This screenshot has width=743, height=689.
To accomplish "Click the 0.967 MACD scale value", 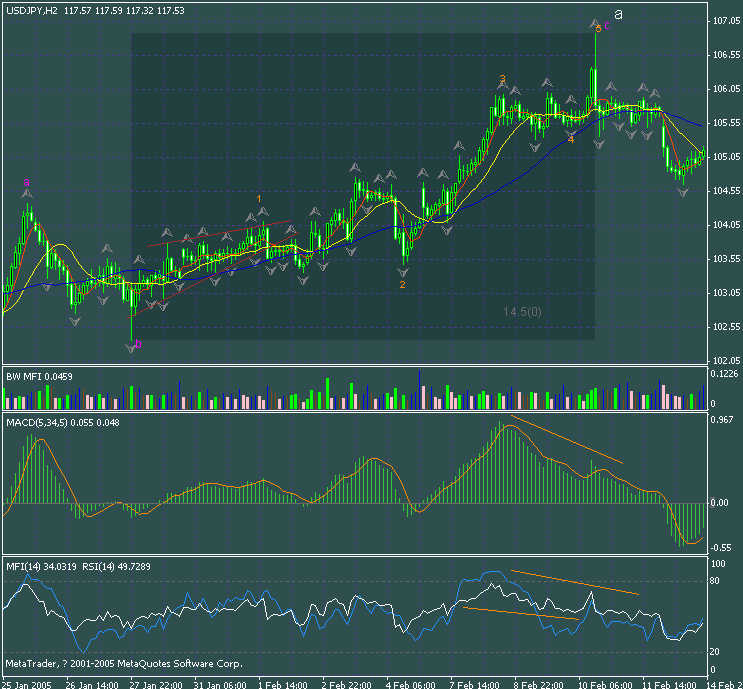I will 721,418.
